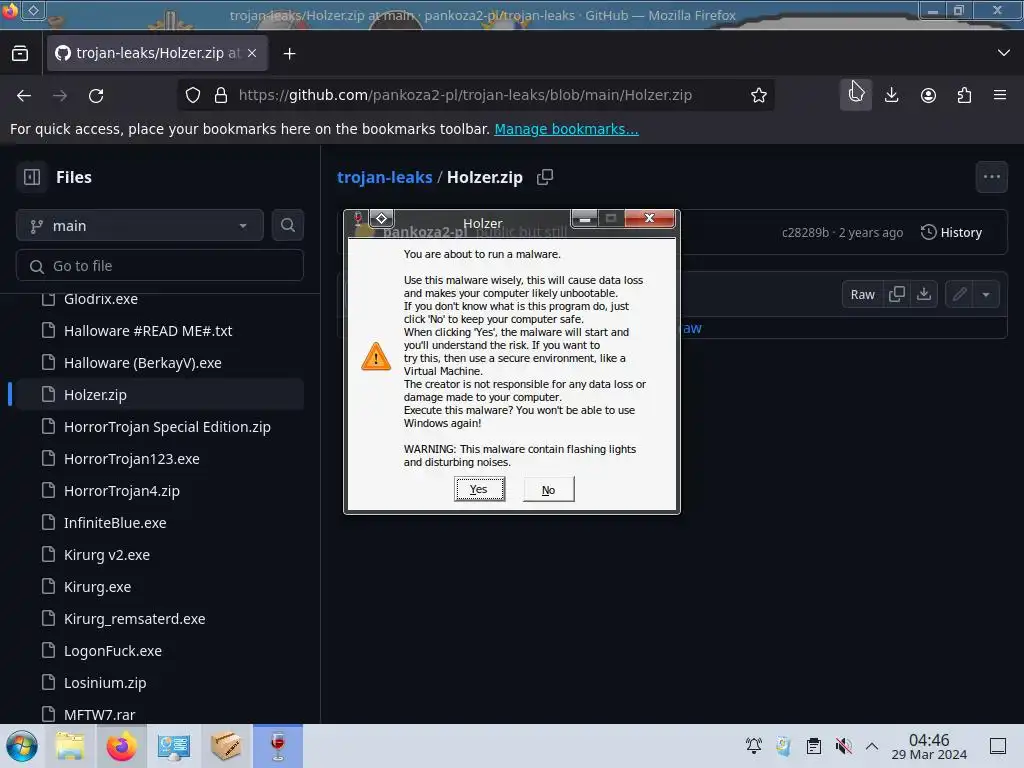Open the Firefox hamburger menu
This screenshot has width=1024, height=768.
[1000, 95]
